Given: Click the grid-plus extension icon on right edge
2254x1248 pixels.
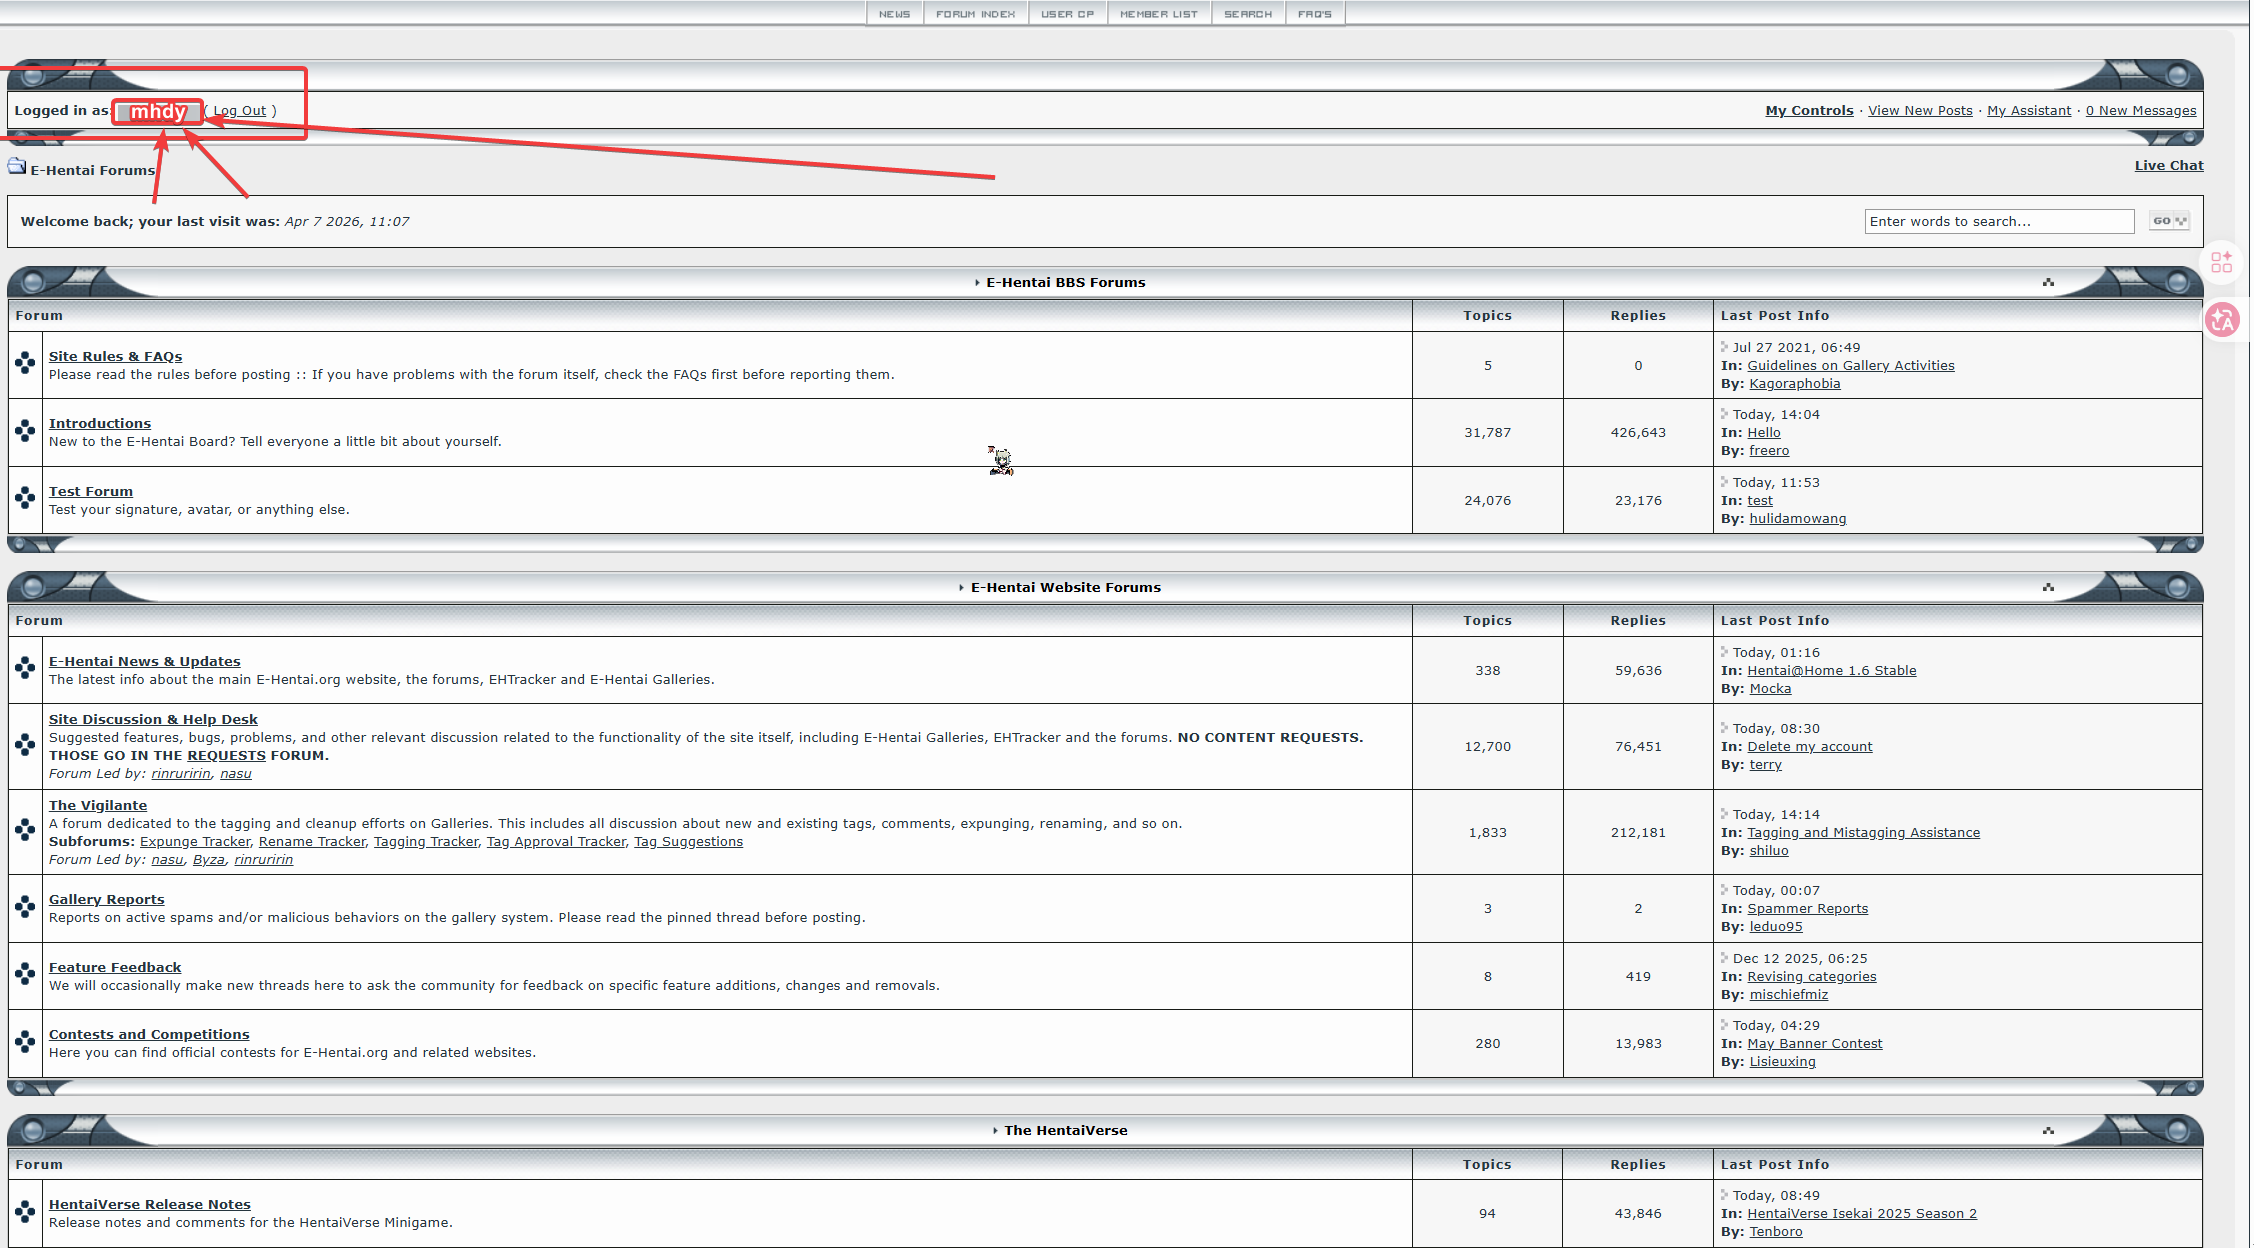Looking at the screenshot, I should tap(2222, 262).
